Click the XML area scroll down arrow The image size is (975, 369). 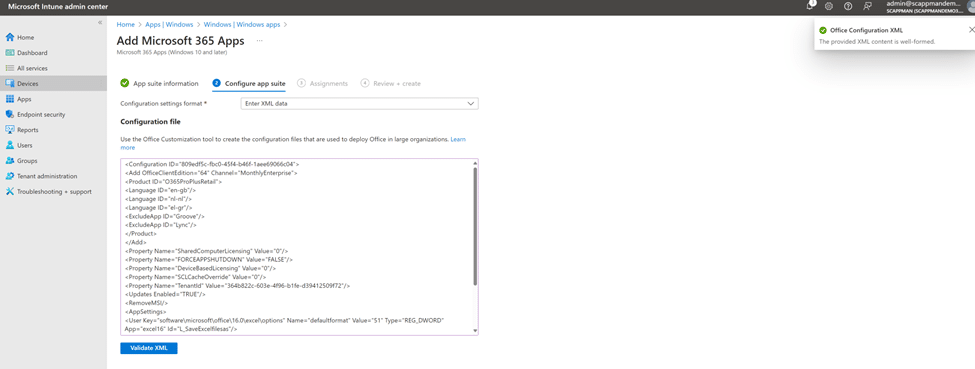click(475, 330)
